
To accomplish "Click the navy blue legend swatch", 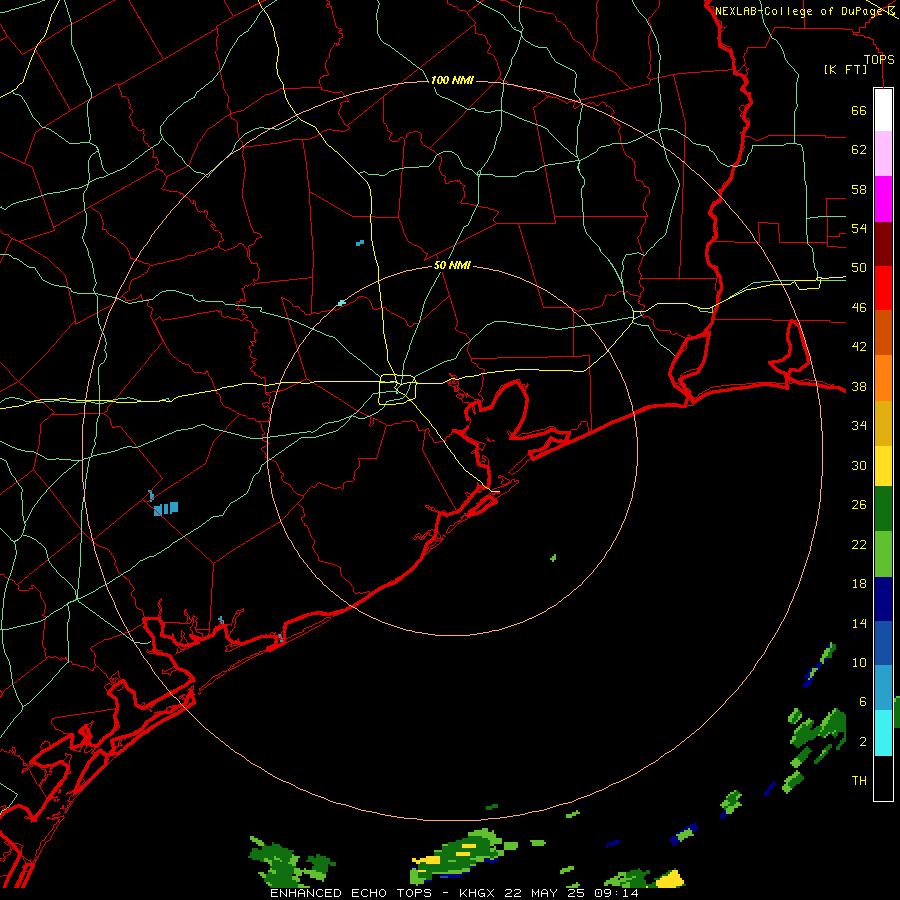I will 883,599.
